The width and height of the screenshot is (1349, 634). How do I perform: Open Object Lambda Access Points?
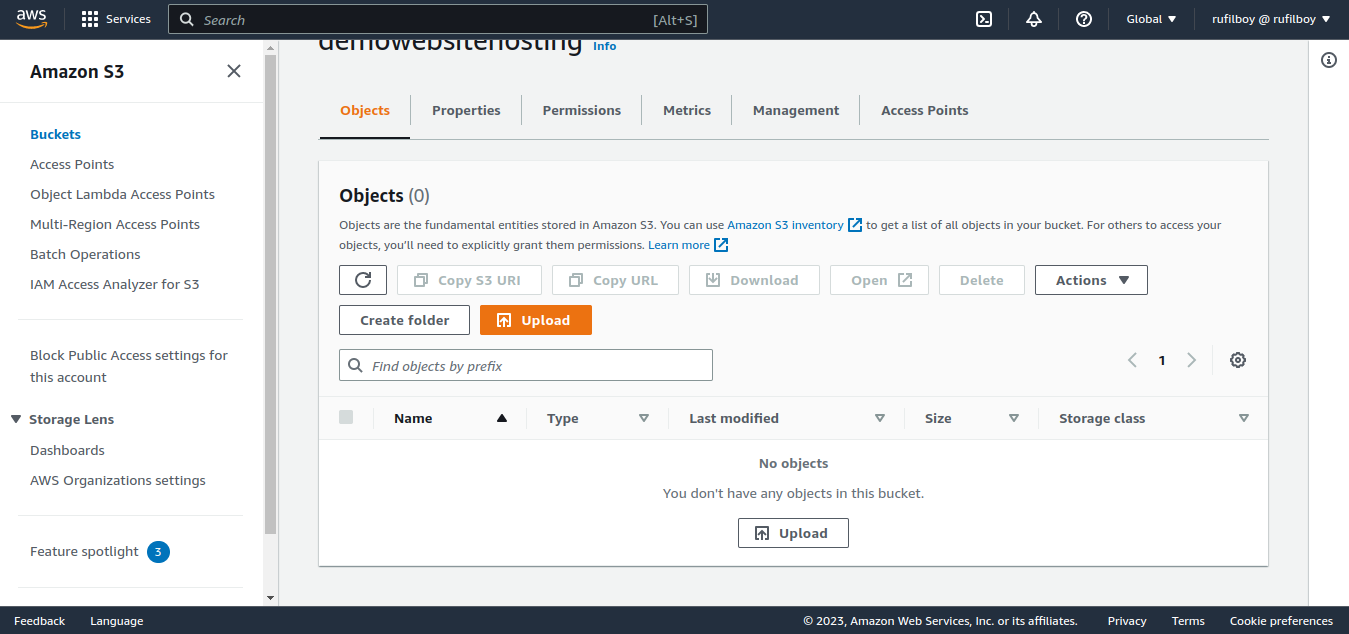[x=122, y=194]
